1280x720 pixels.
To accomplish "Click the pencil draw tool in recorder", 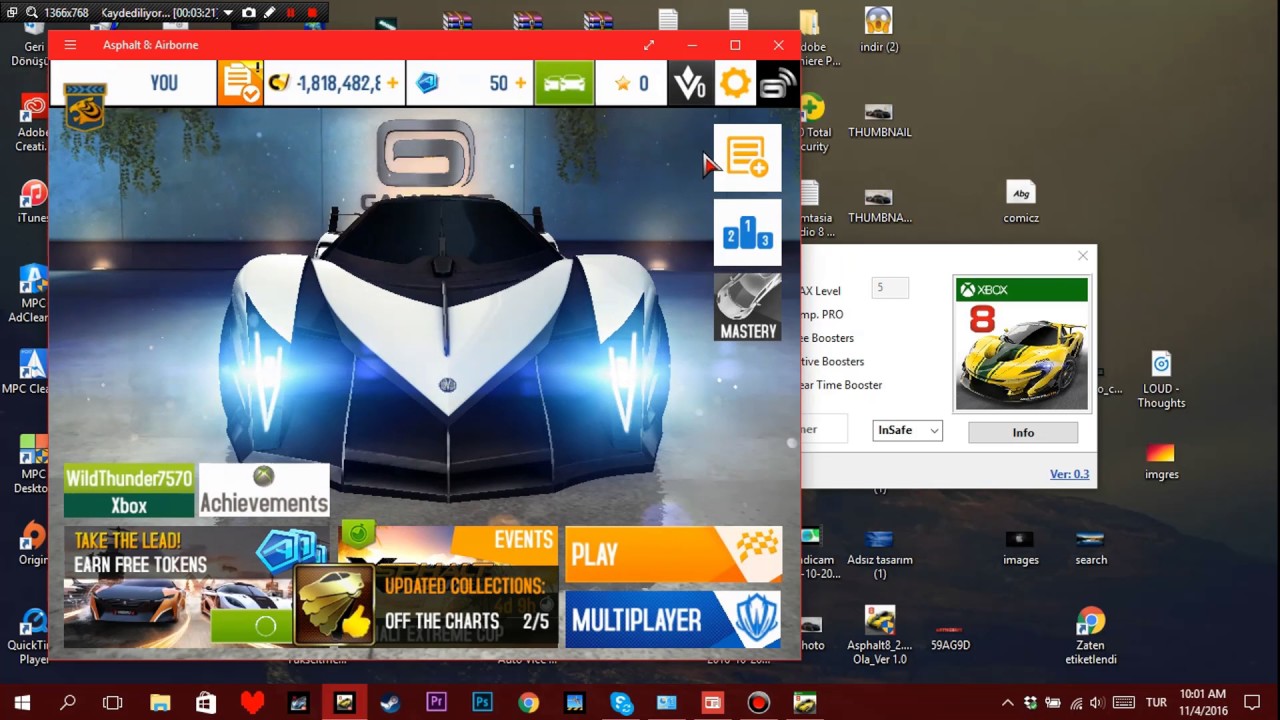I will click(x=270, y=13).
